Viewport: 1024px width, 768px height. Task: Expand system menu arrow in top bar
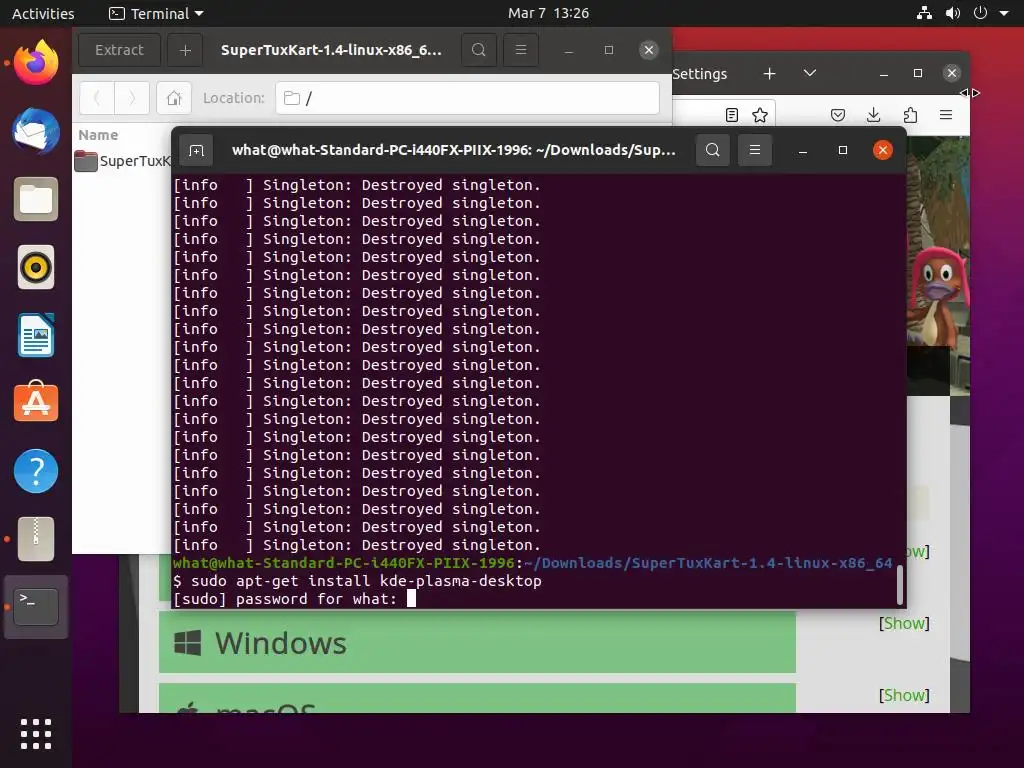click(1004, 13)
